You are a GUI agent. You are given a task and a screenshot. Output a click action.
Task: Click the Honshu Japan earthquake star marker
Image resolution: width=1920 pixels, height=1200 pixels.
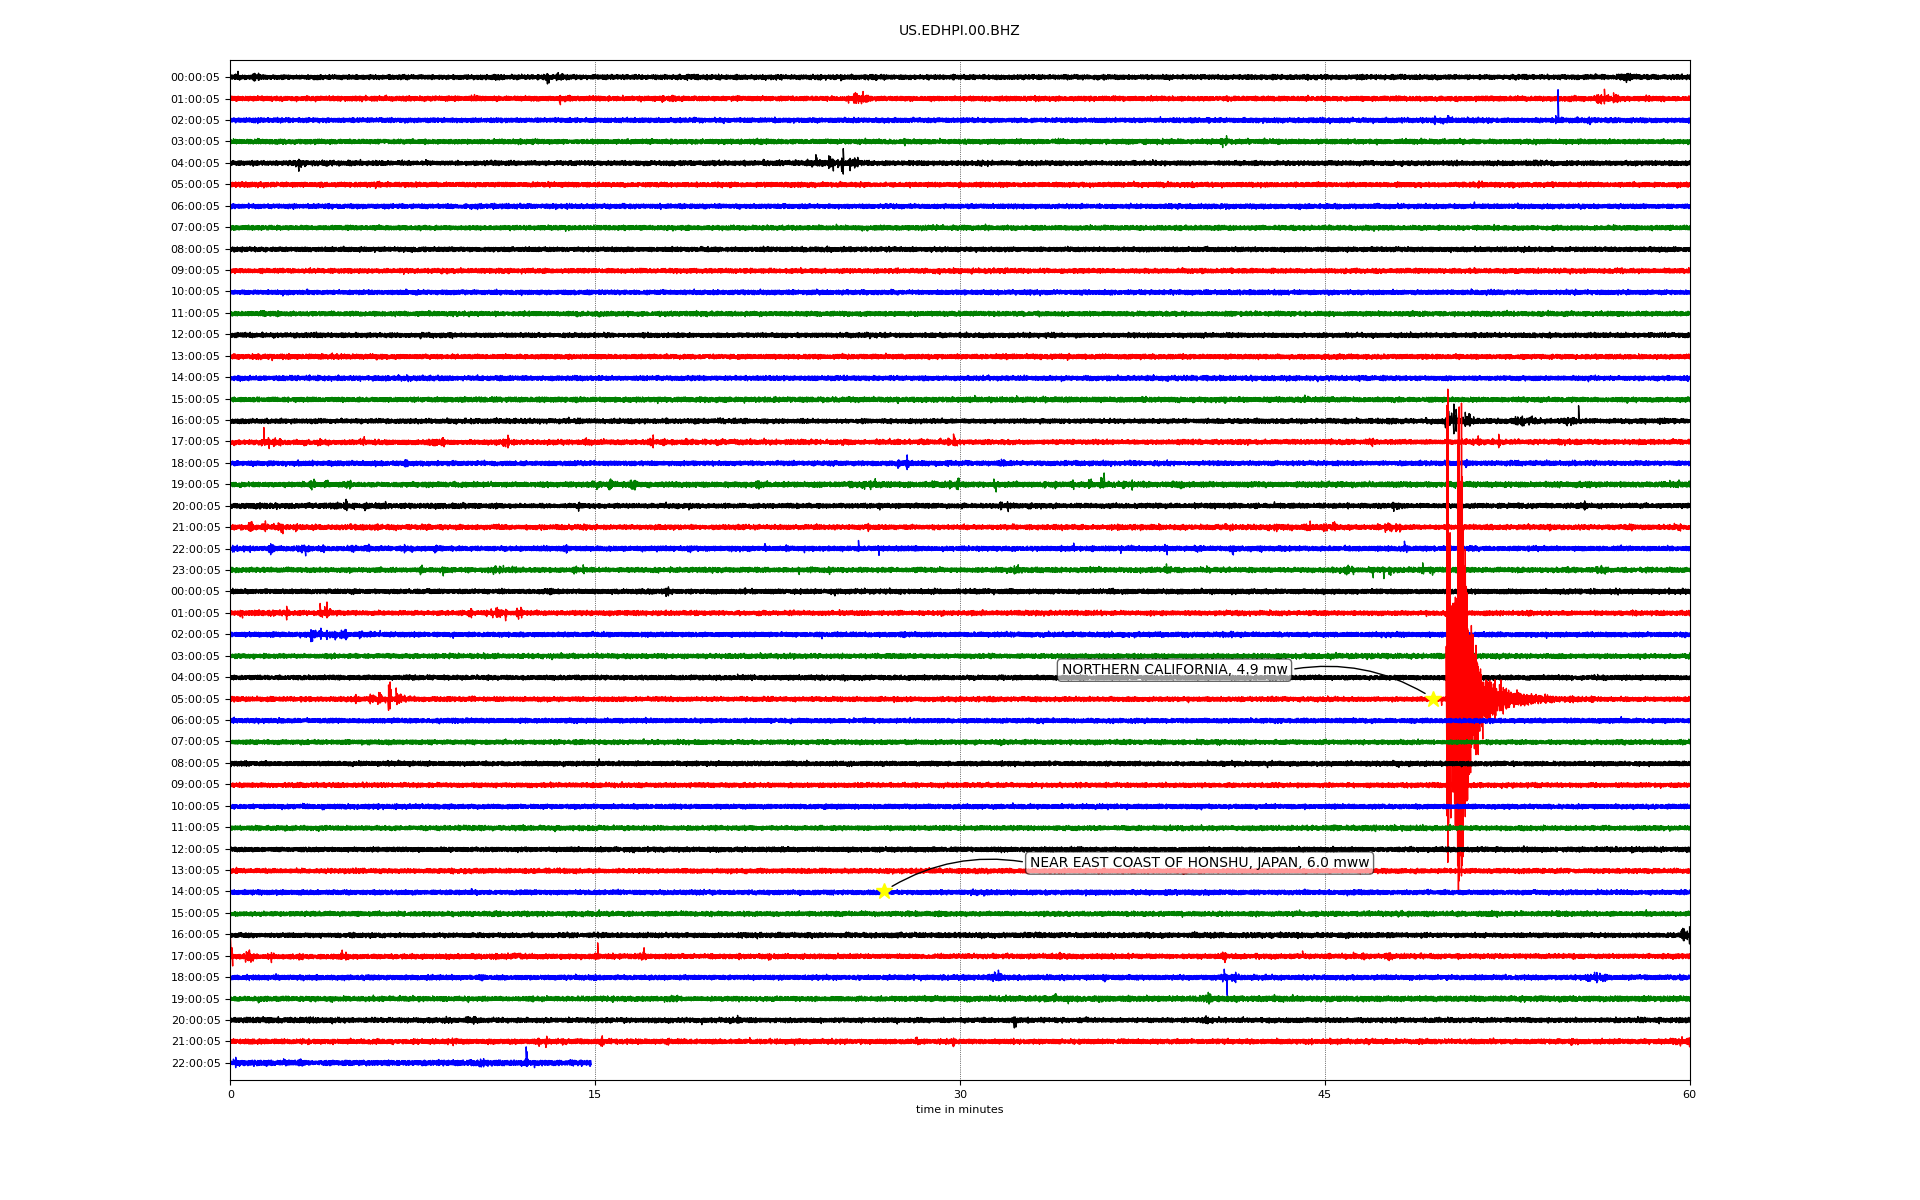[x=884, y=891]
